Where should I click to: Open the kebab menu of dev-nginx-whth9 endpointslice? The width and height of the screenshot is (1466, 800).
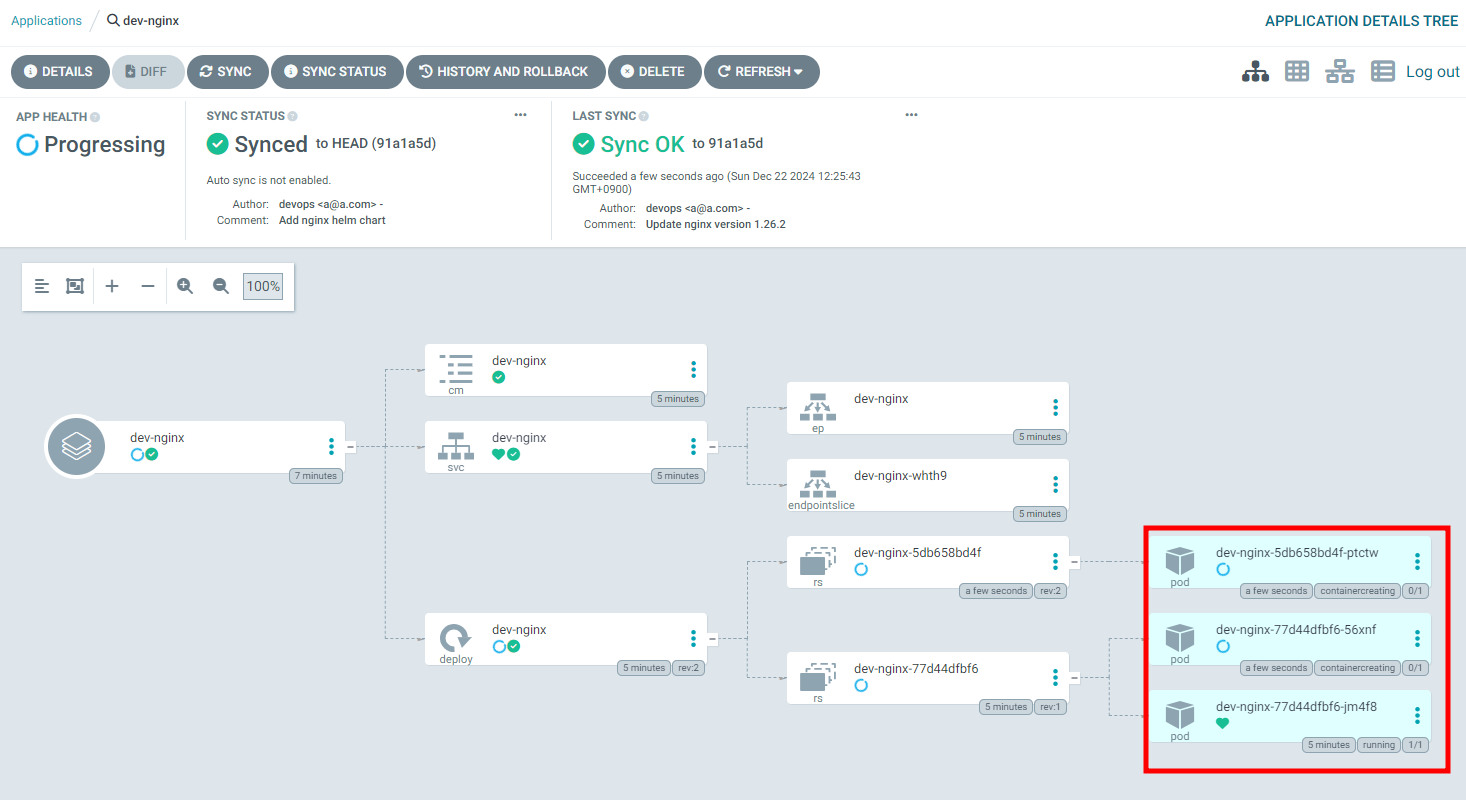click(1055, 484)
